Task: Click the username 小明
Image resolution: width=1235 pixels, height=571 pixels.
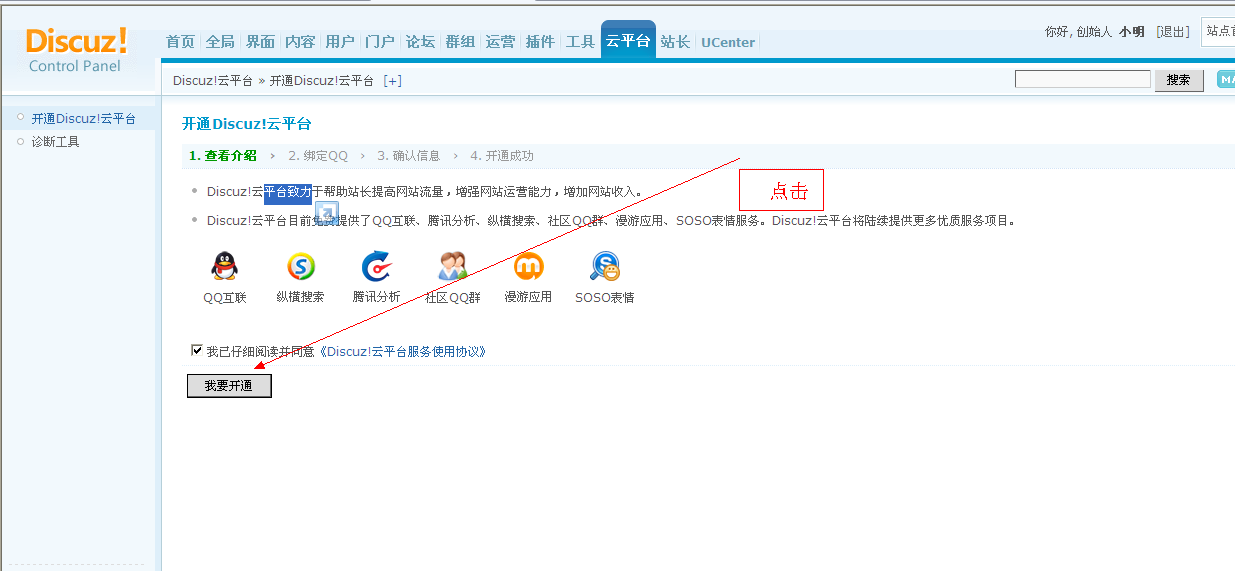Action: (1132, 32)
